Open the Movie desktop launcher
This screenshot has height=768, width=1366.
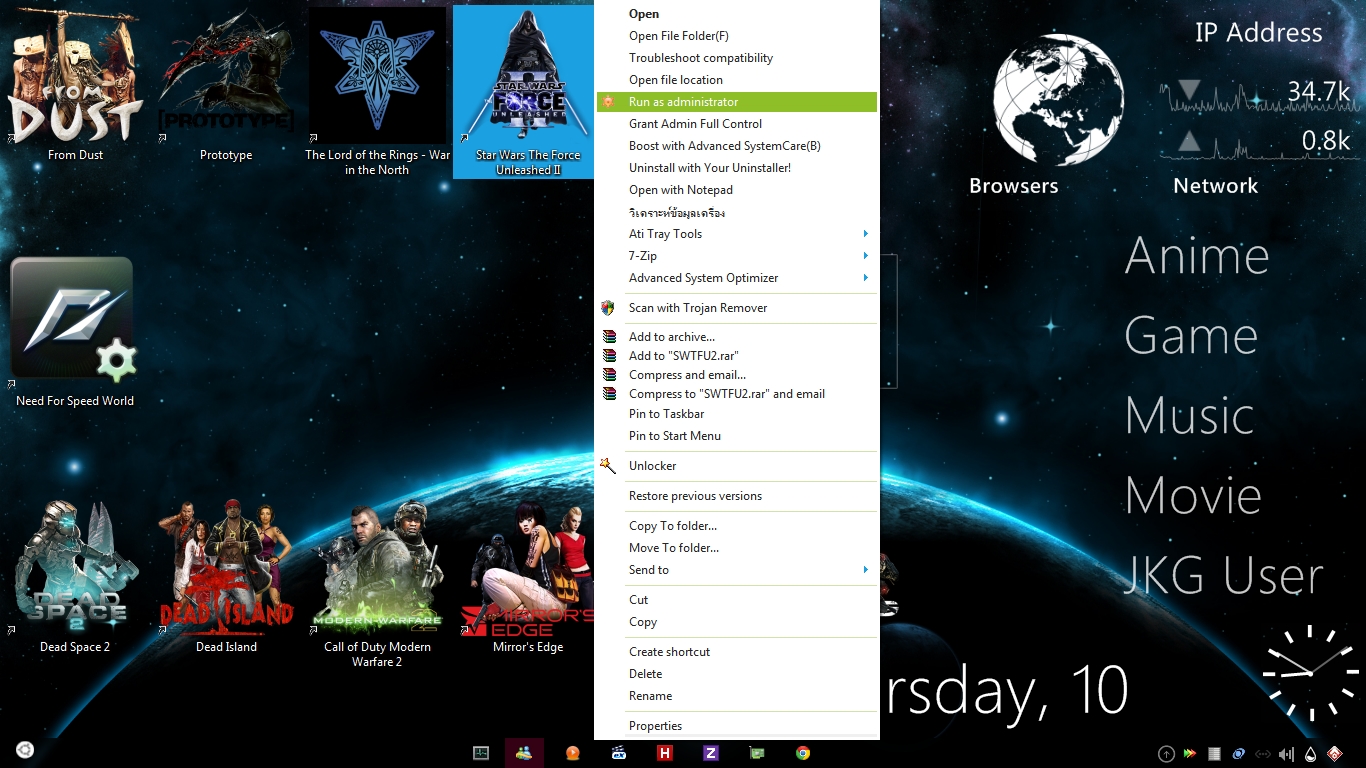click(x=1193, y=496)
